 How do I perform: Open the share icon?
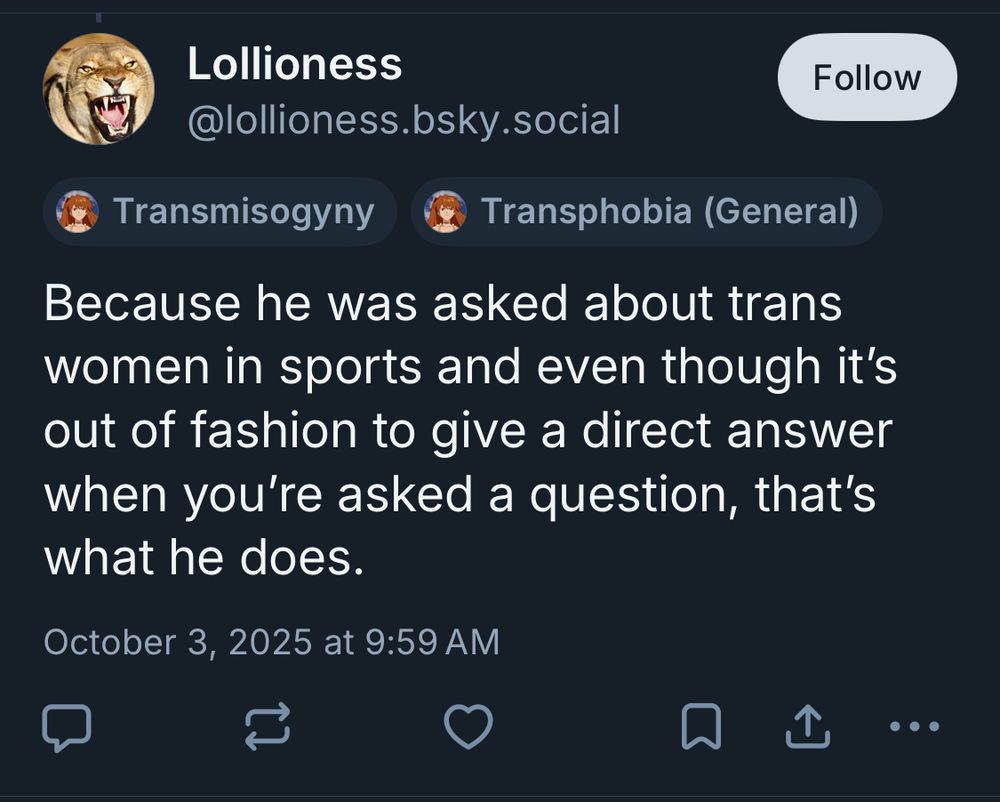(x=808, y=727)
